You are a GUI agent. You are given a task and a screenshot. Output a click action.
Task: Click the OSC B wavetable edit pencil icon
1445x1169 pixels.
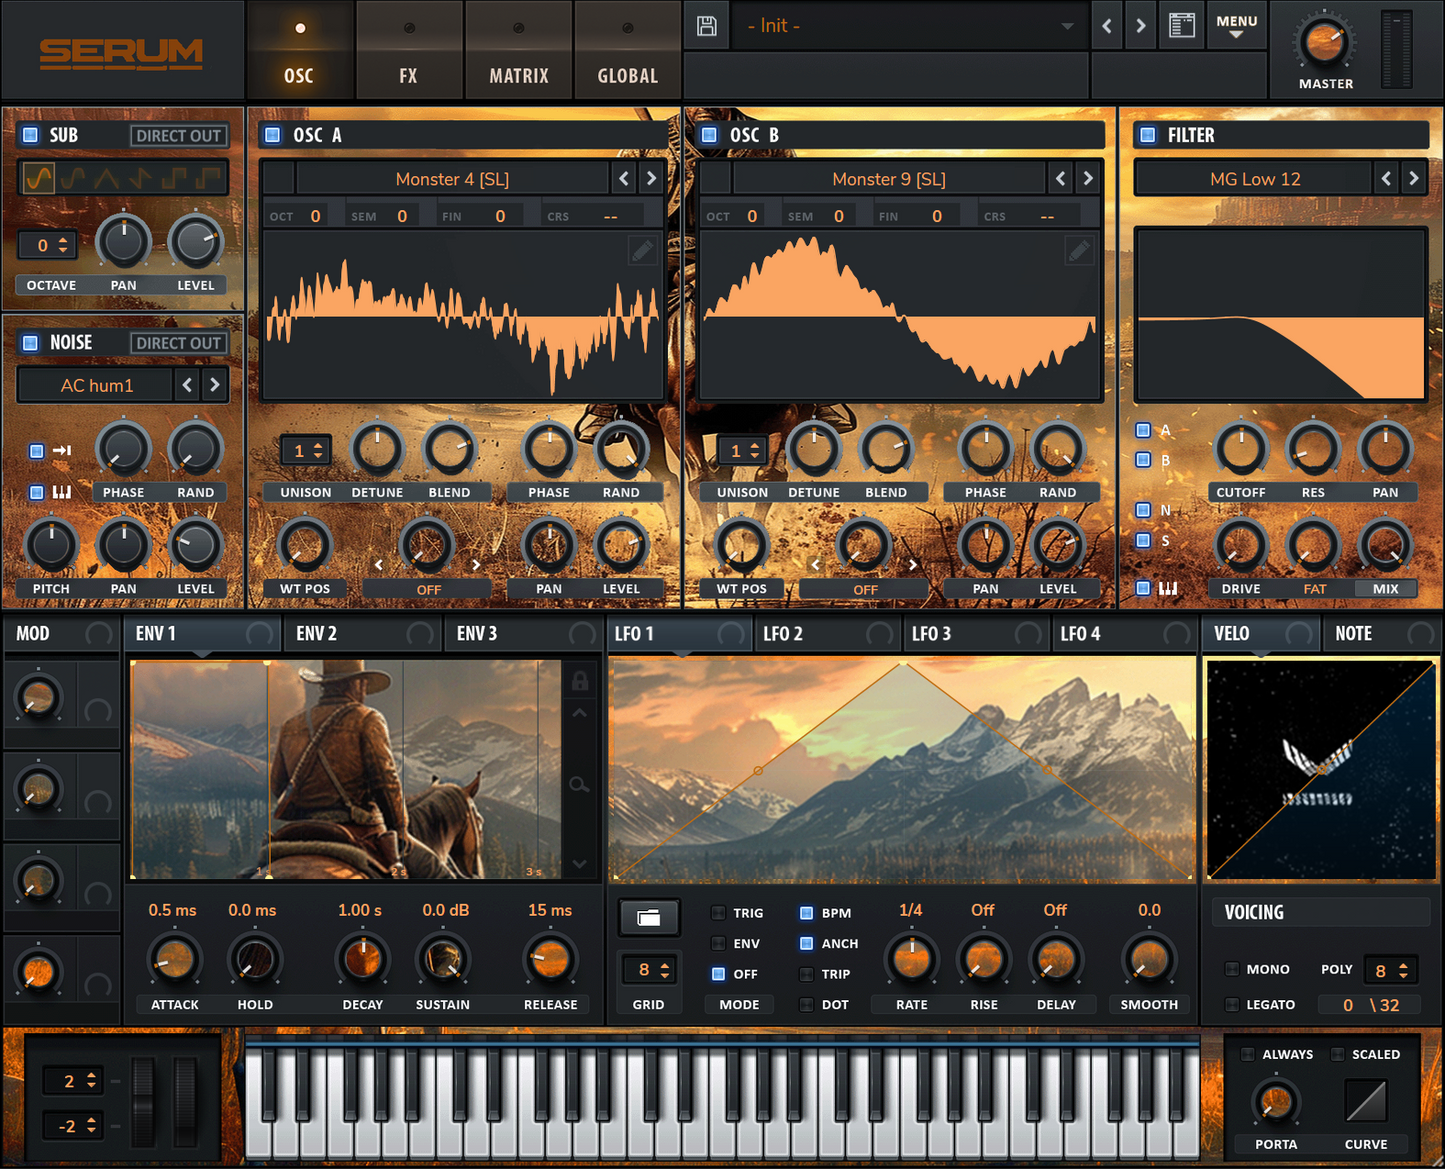[1079, 250]
